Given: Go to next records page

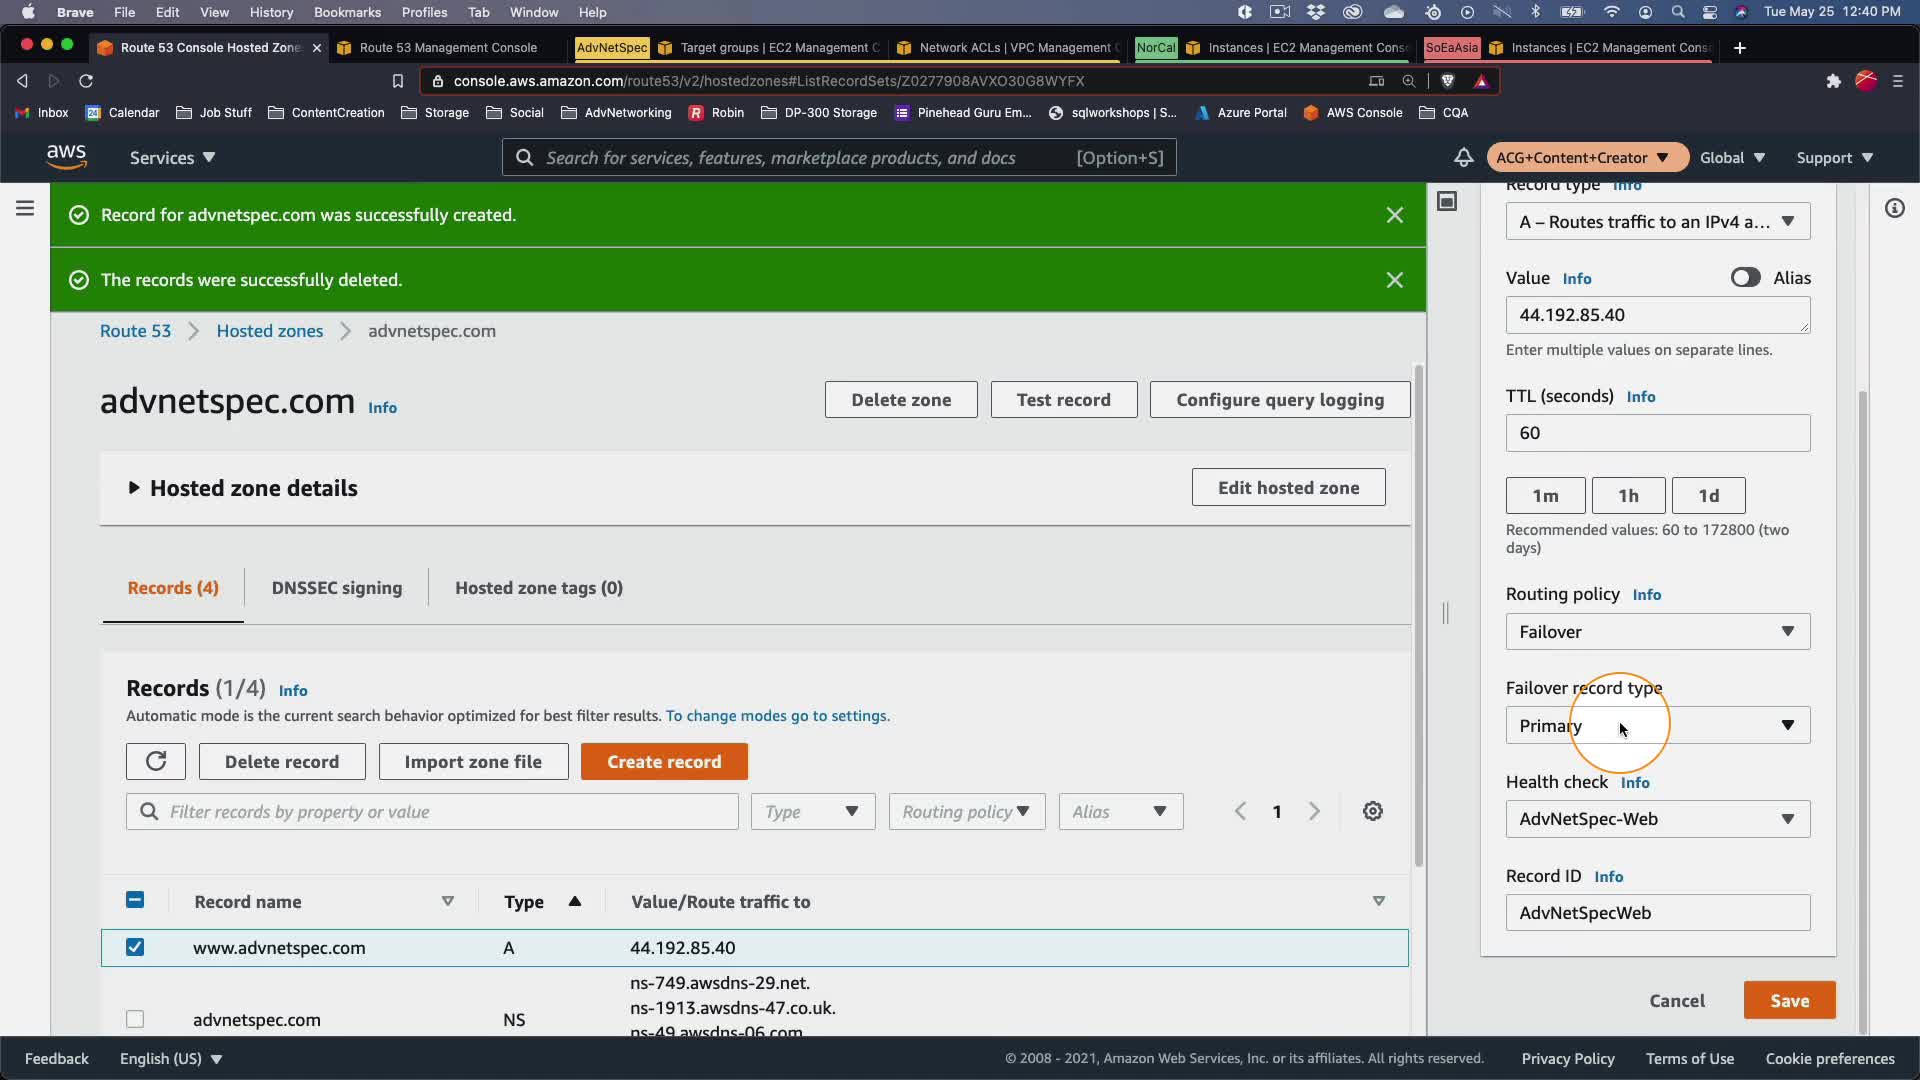Looking at the screenshot, I should 1315,812.
